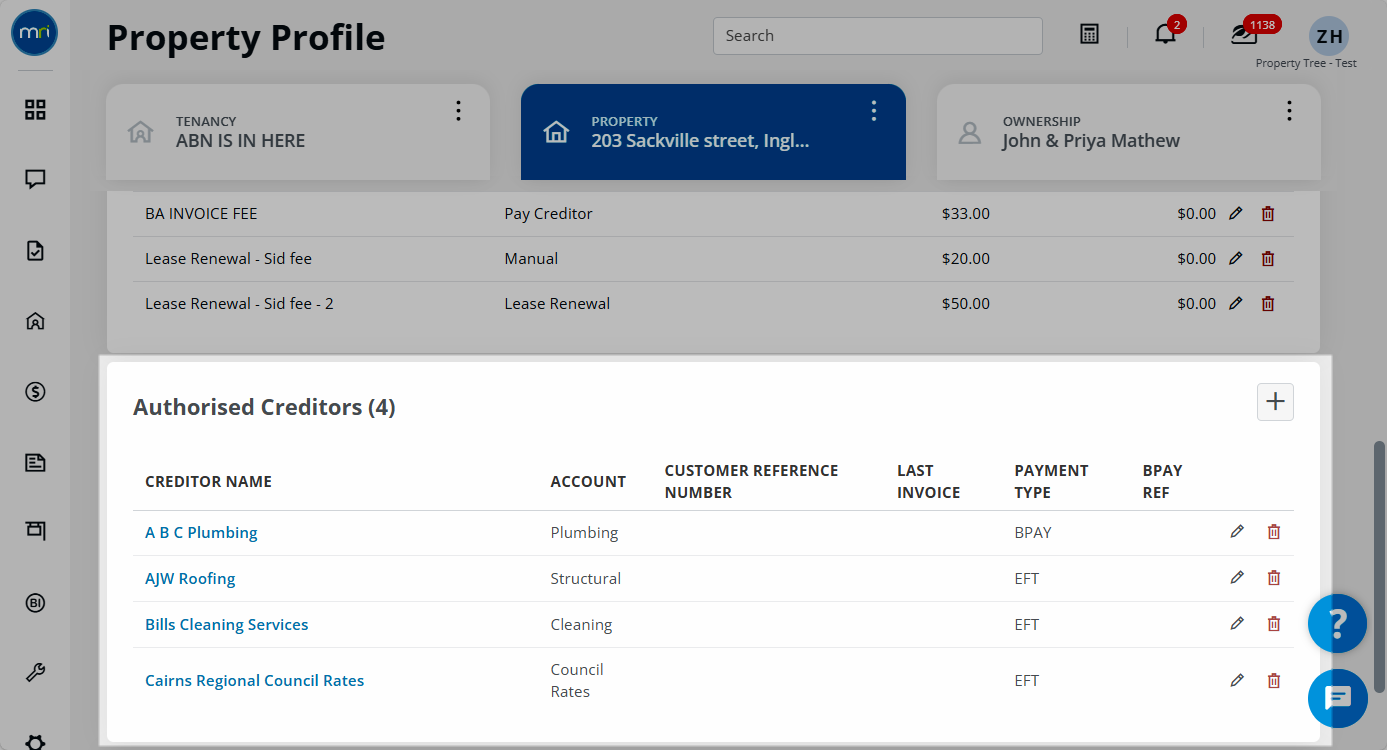
Task: Open the help question mark button
Action: click(1338, 624)
